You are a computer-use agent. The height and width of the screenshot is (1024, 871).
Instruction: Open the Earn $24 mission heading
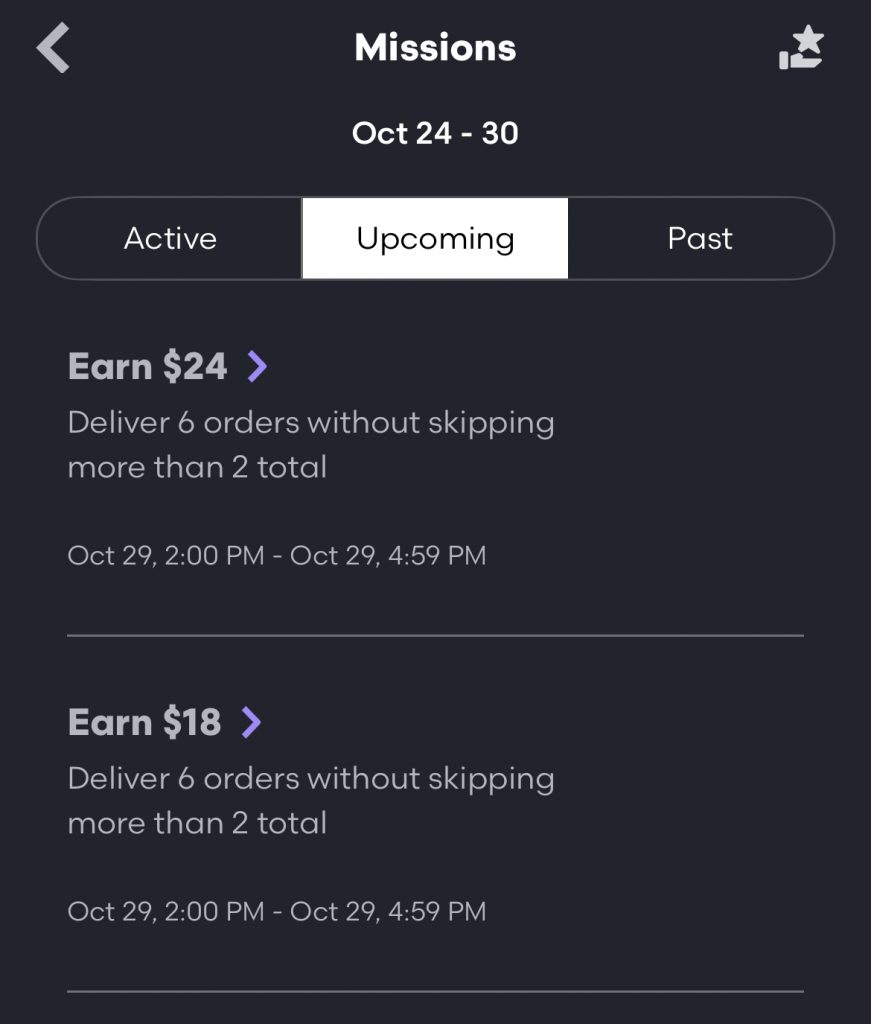[148, 367]
